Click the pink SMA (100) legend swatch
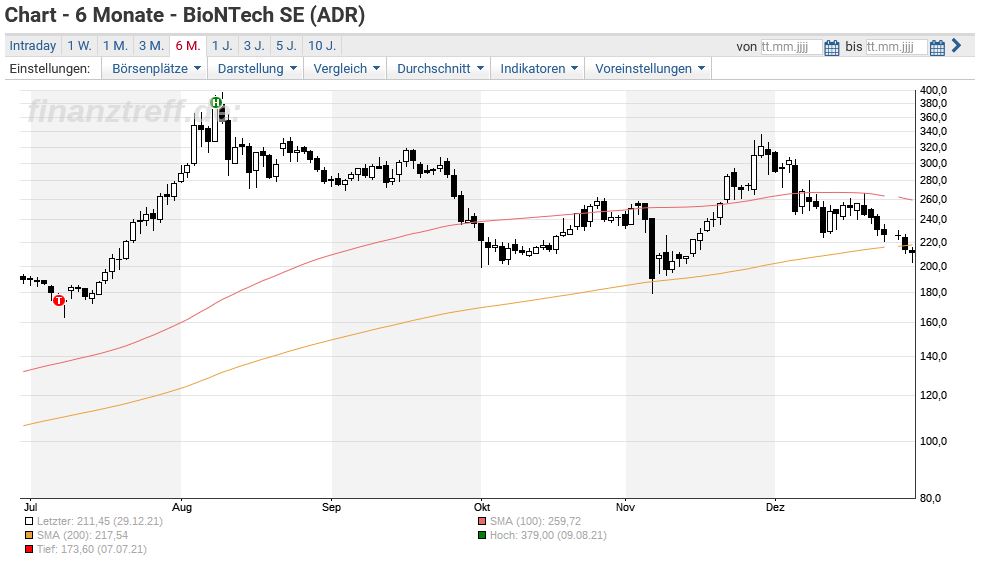Screen dimensions: 982x563 click(x=482, y=521)
